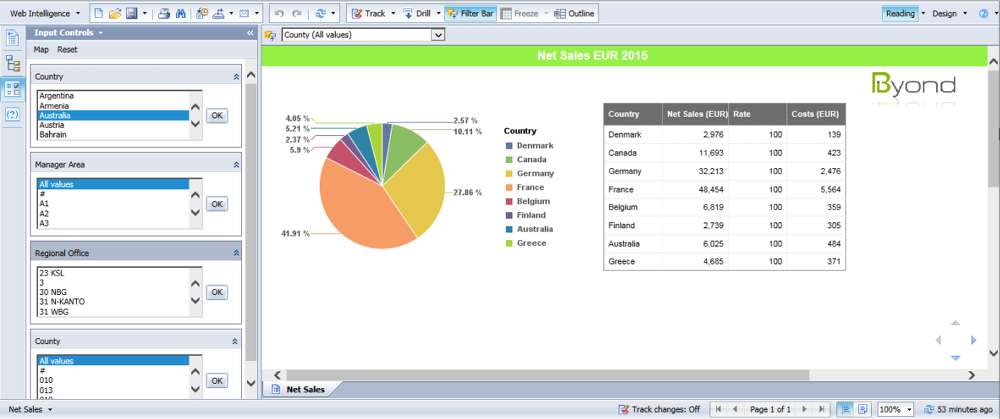
Task: Open the Web Intelligence menu
Action: pos(45,14)
